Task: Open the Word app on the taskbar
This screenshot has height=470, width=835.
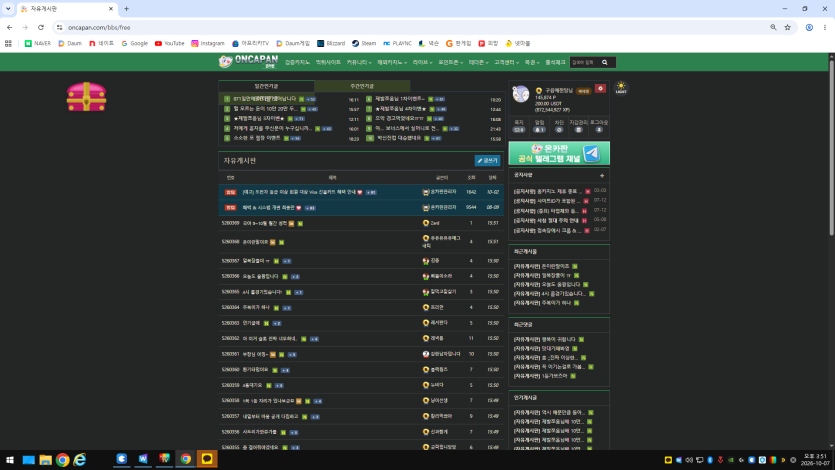Action: pos(143,459)
